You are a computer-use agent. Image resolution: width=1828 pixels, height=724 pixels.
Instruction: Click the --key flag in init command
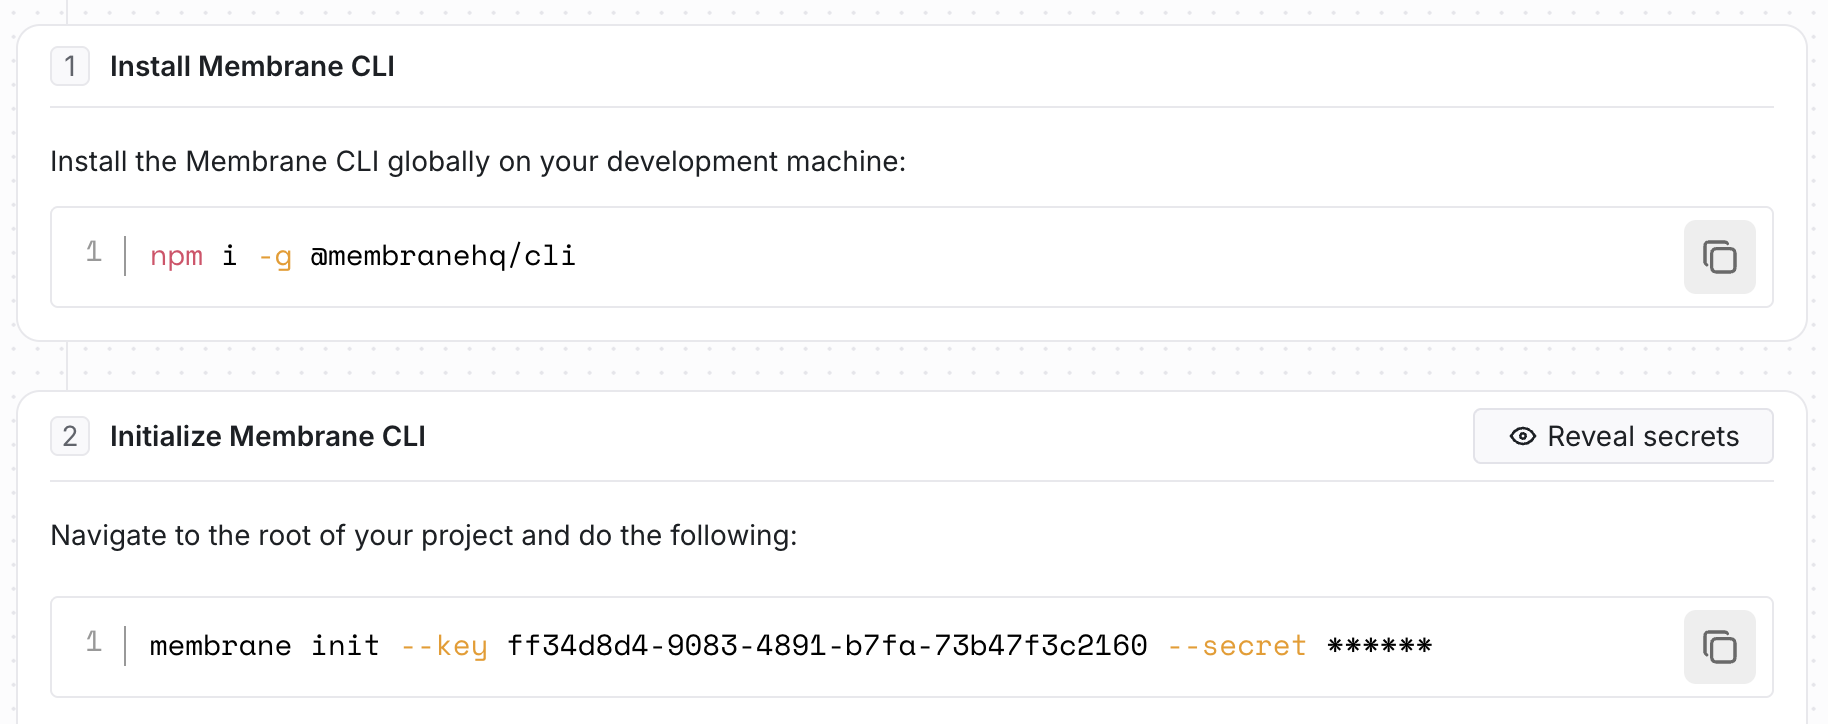click(x=444, y=646)
